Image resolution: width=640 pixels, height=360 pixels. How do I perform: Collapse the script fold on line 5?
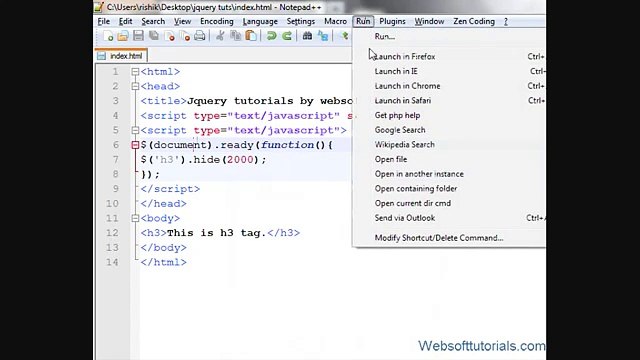pos(135,131)
